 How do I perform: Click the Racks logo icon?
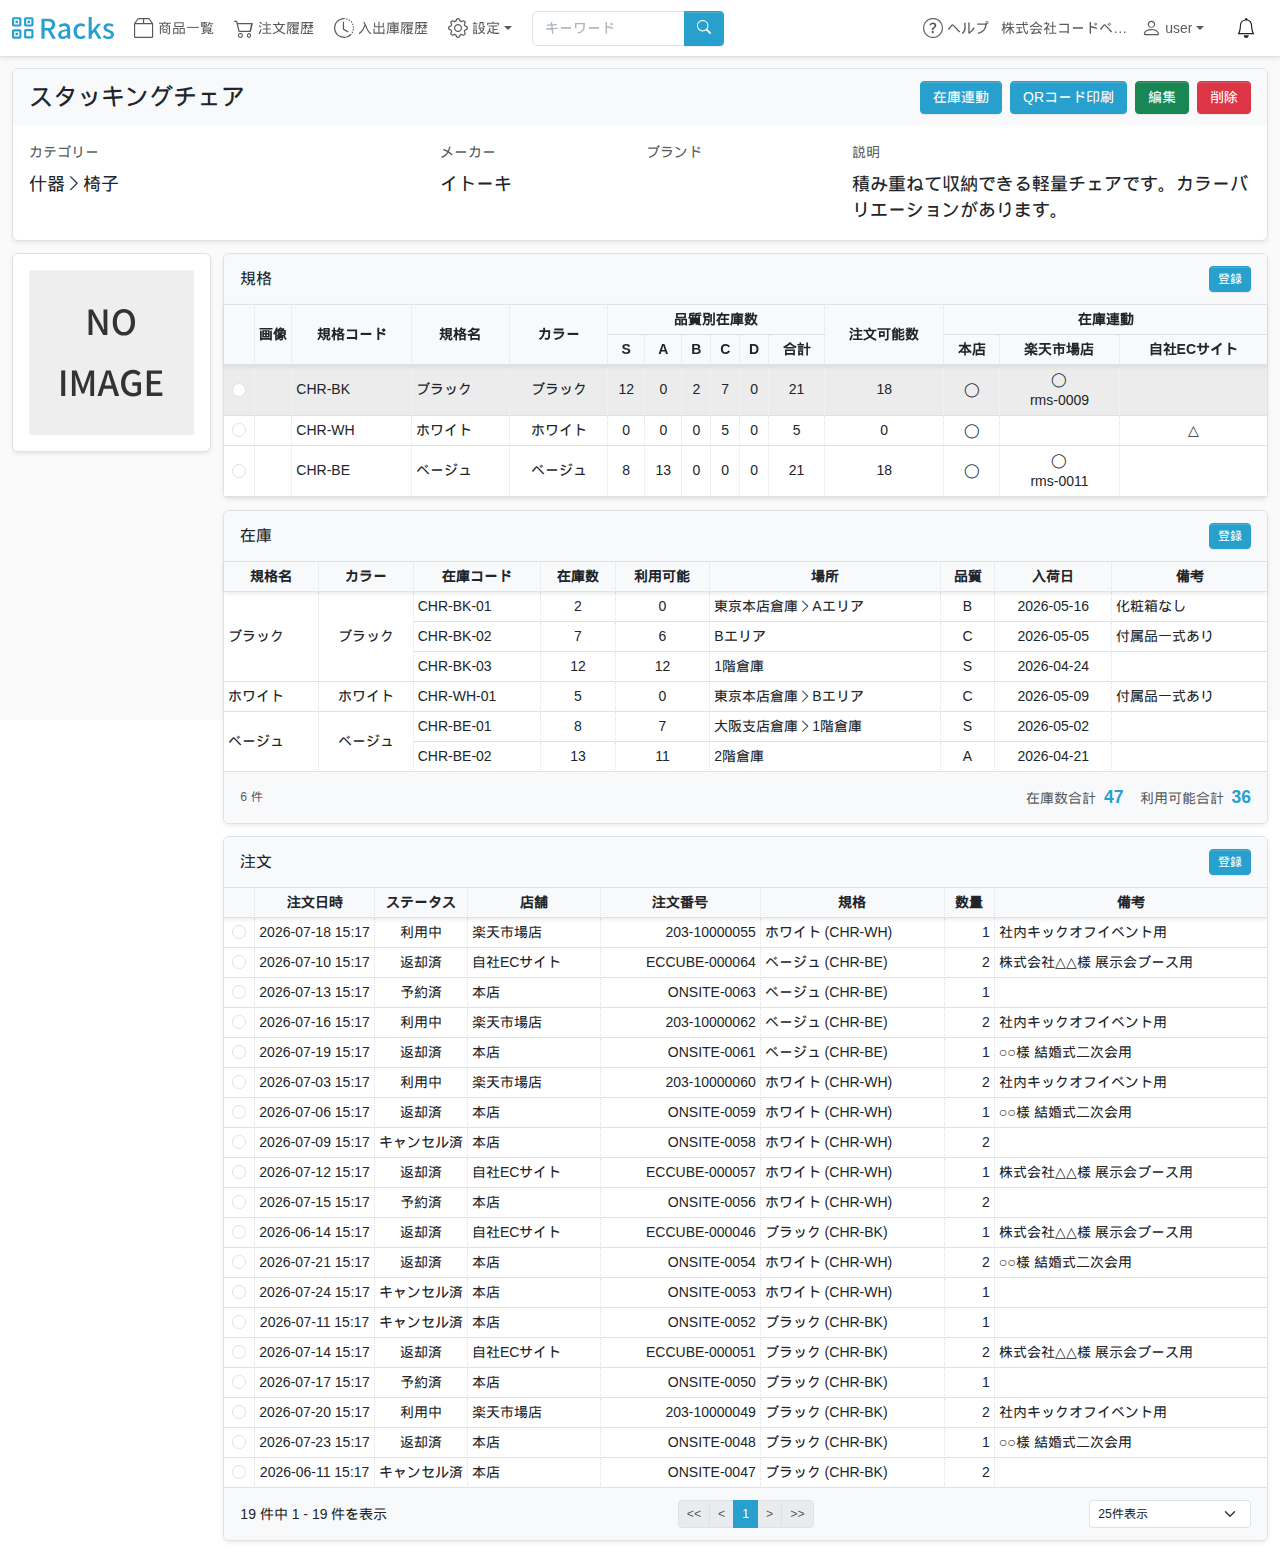[x=22, y=28]
